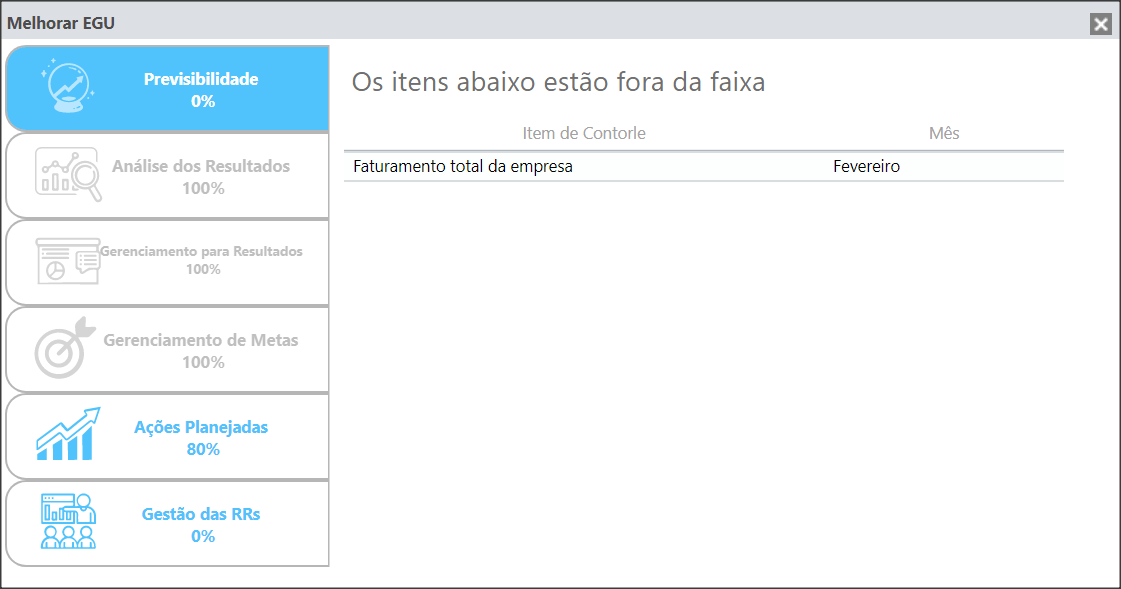Image resolution: width=1121 pixels, height=589 pixels.
Task: Click the crystal ball Previsibilidade icon
Action: (x=68, y=87)
